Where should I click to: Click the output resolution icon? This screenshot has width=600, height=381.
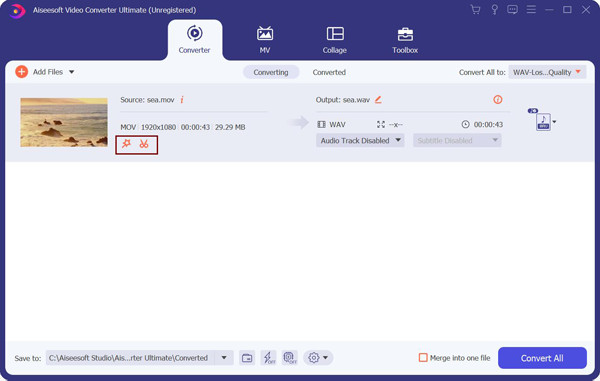pos(381,124)
